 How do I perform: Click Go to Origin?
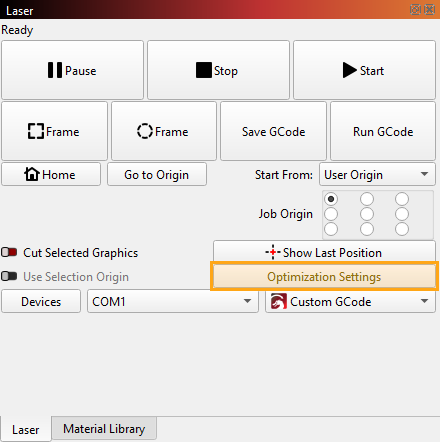tap(157, 174)
